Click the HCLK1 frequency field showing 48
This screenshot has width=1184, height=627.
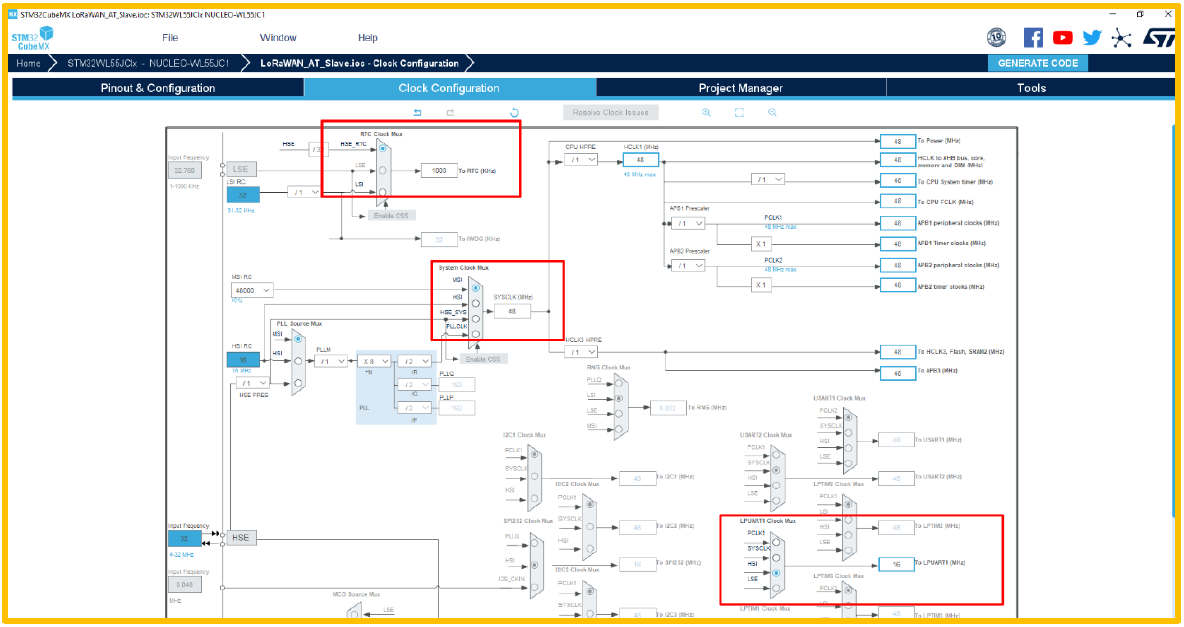(640, 160)
